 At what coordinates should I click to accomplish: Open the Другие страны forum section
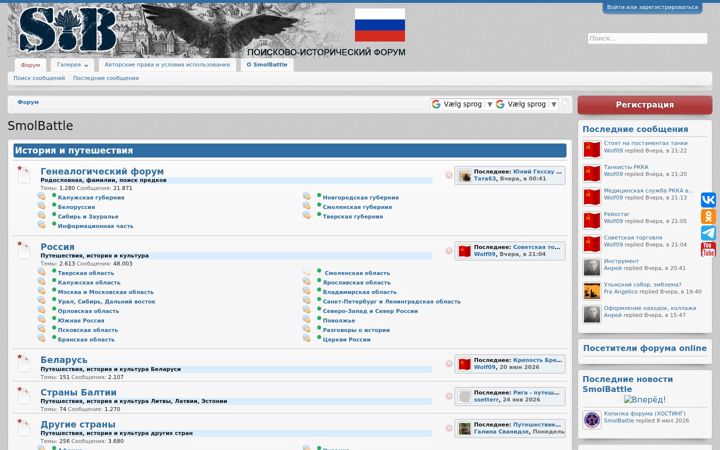78,424
